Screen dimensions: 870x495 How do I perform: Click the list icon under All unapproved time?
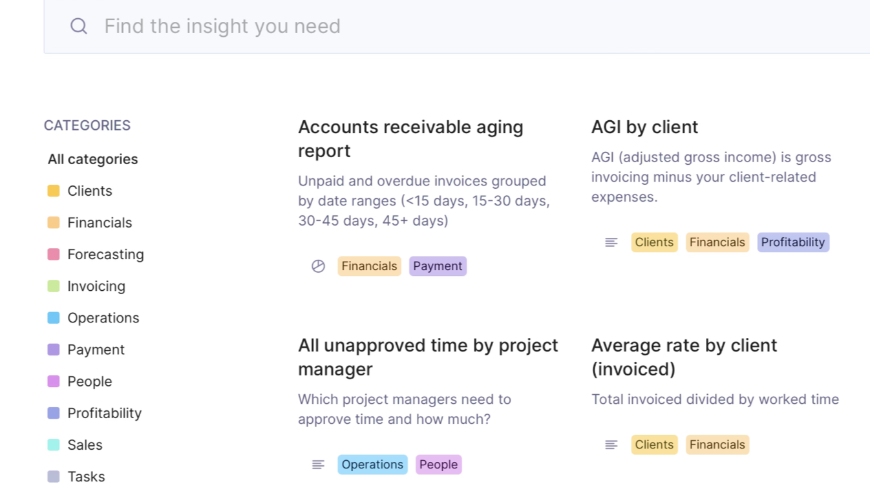[318, 464]
